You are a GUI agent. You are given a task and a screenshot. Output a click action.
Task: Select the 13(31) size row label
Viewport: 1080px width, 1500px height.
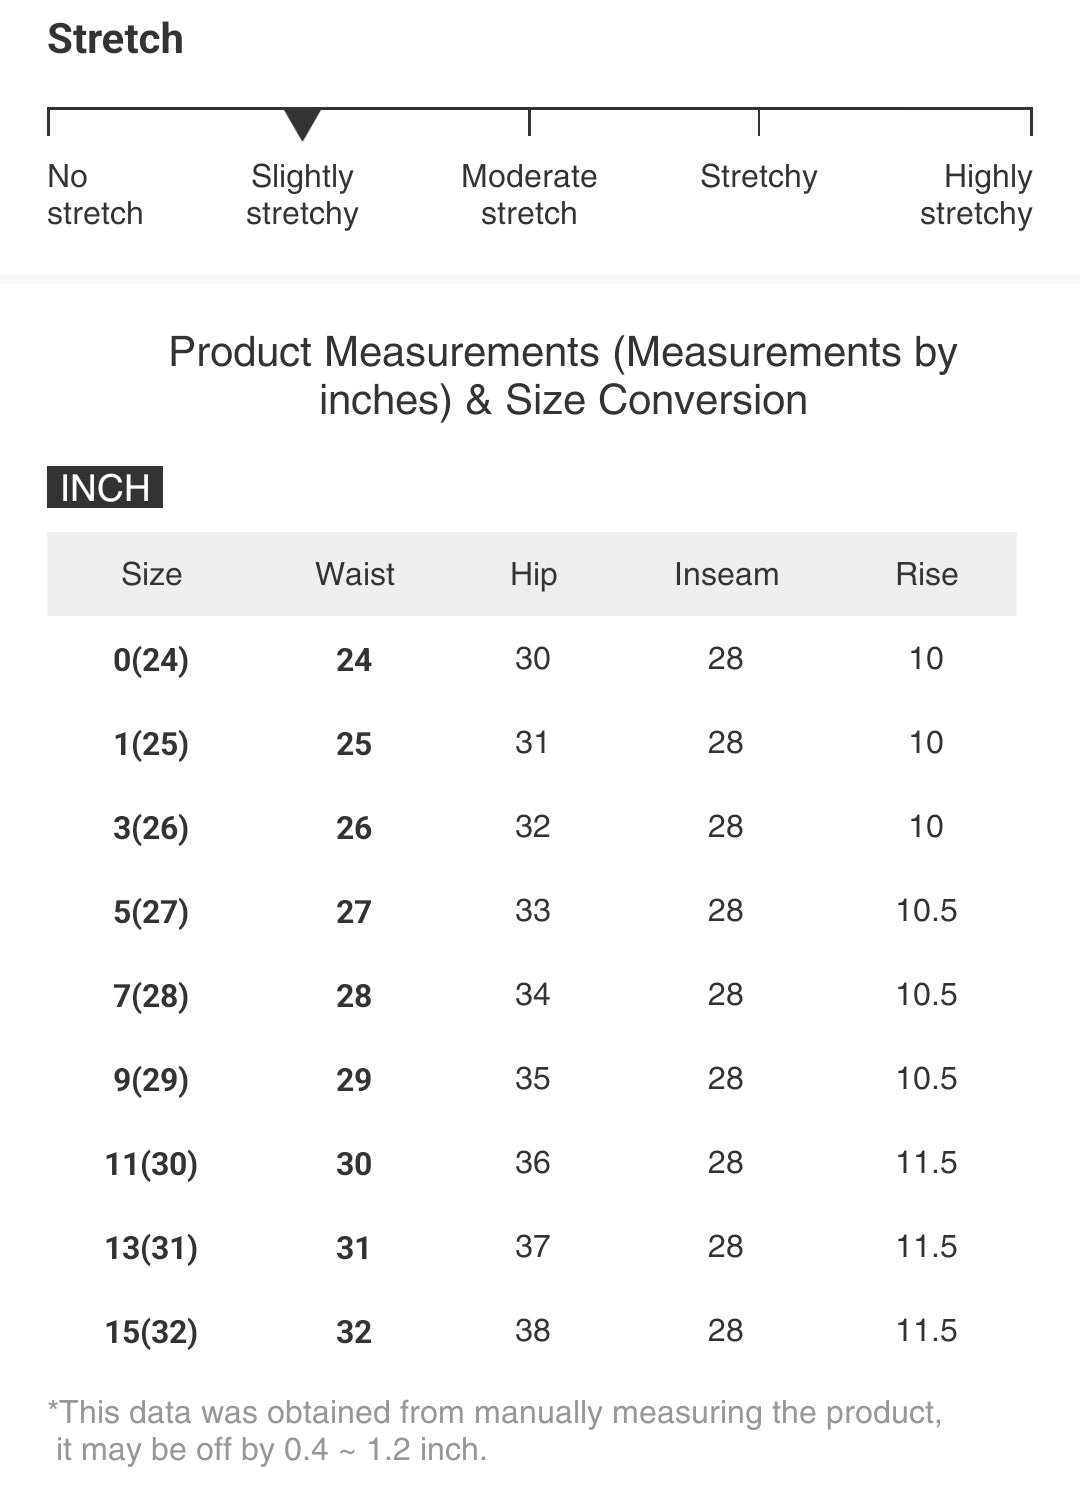(151, 1248)
